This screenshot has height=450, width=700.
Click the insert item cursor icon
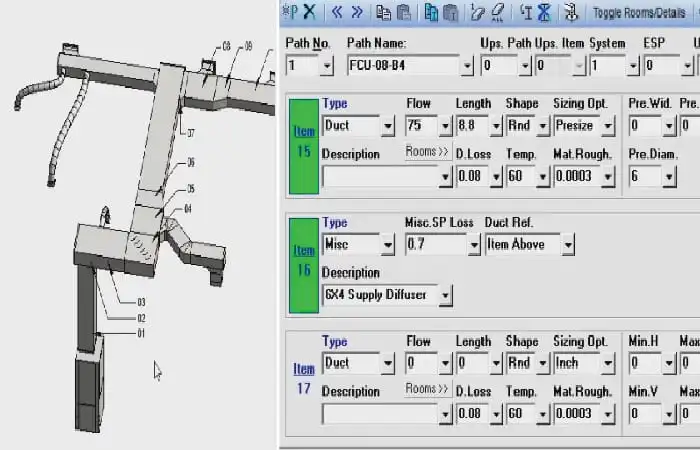[x=526, y=12]
